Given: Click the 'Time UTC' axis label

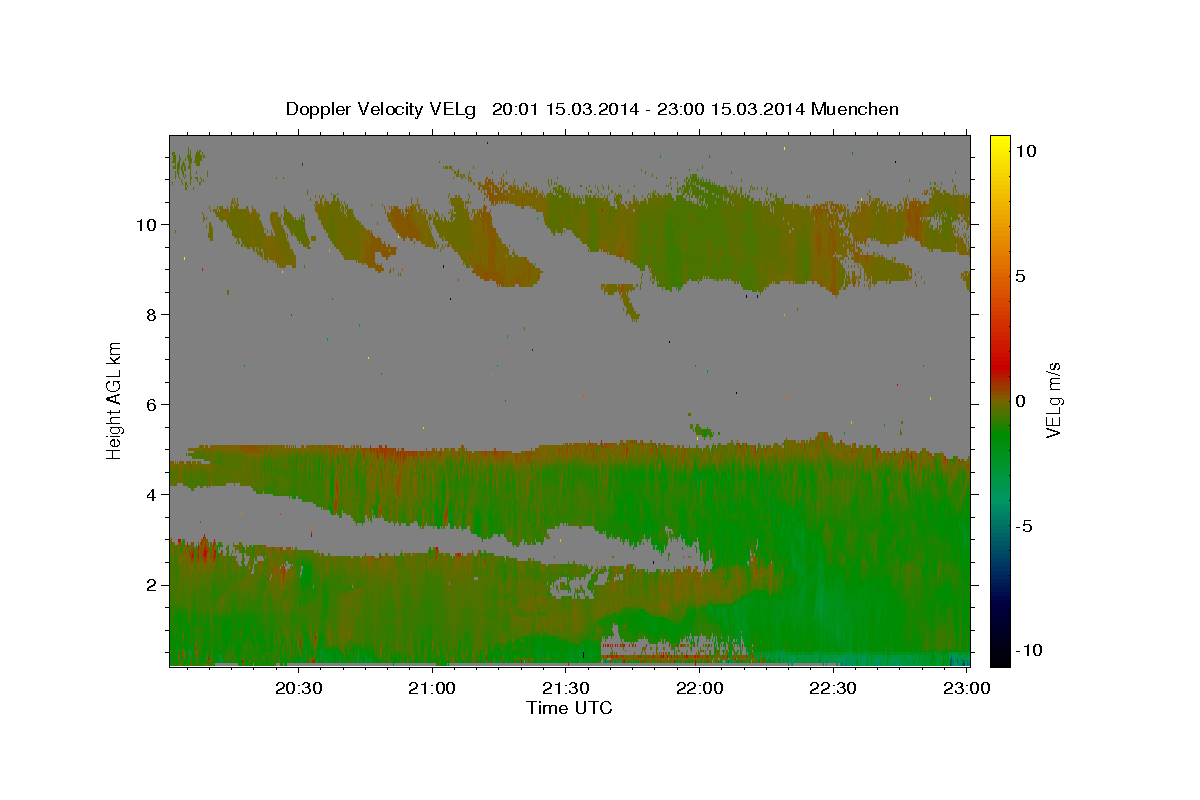Looking at the screenshot, I should [569, 708].
